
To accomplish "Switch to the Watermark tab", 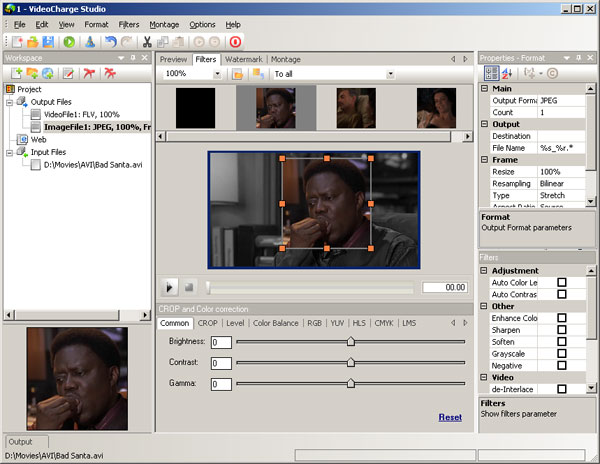I will [244, 59].
